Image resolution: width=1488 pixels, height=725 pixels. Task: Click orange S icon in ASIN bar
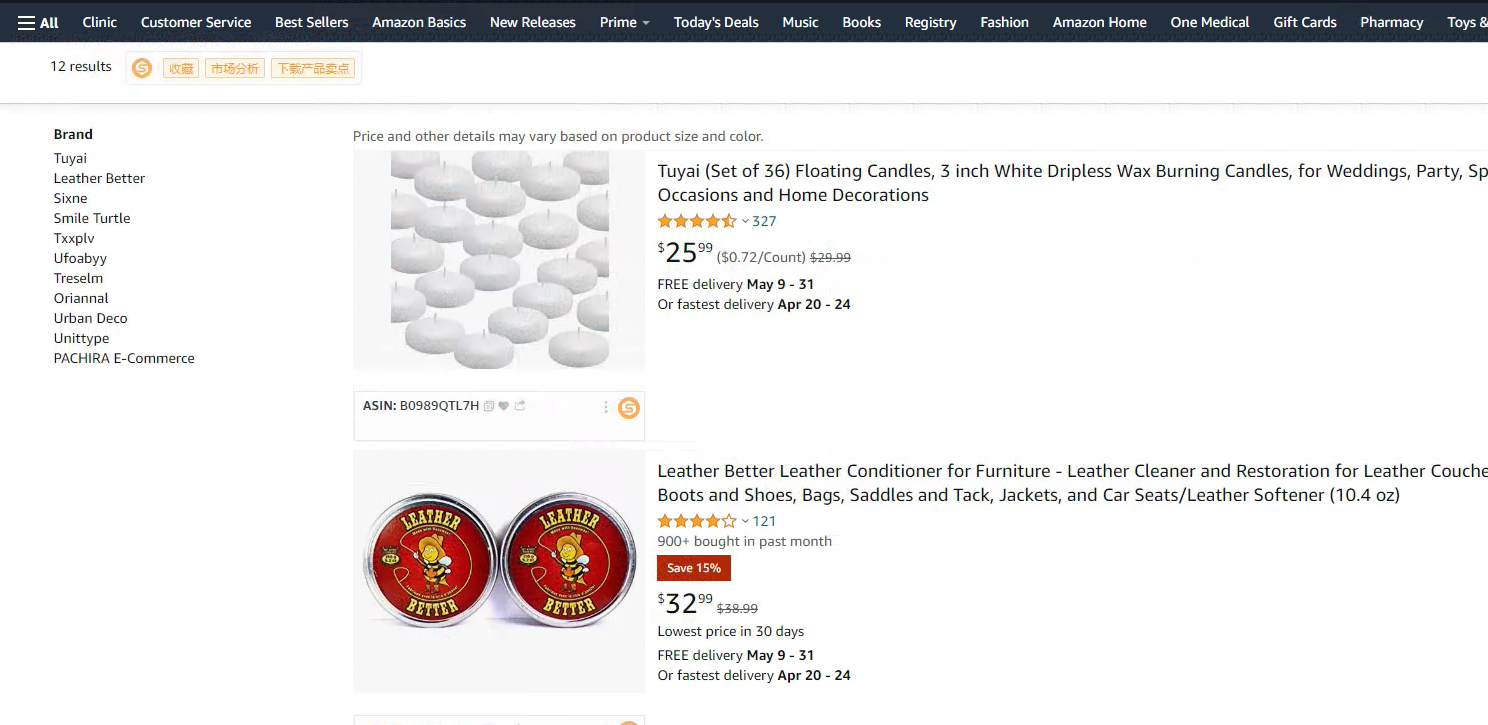coord(628,407)
